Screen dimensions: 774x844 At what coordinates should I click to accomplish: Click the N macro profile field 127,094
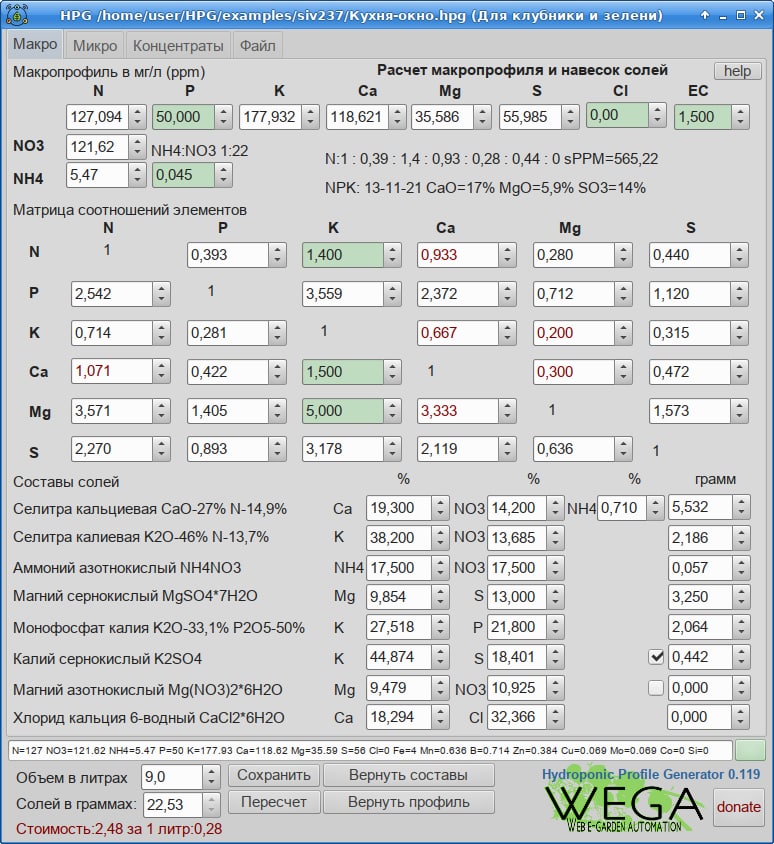click(97, 117)
